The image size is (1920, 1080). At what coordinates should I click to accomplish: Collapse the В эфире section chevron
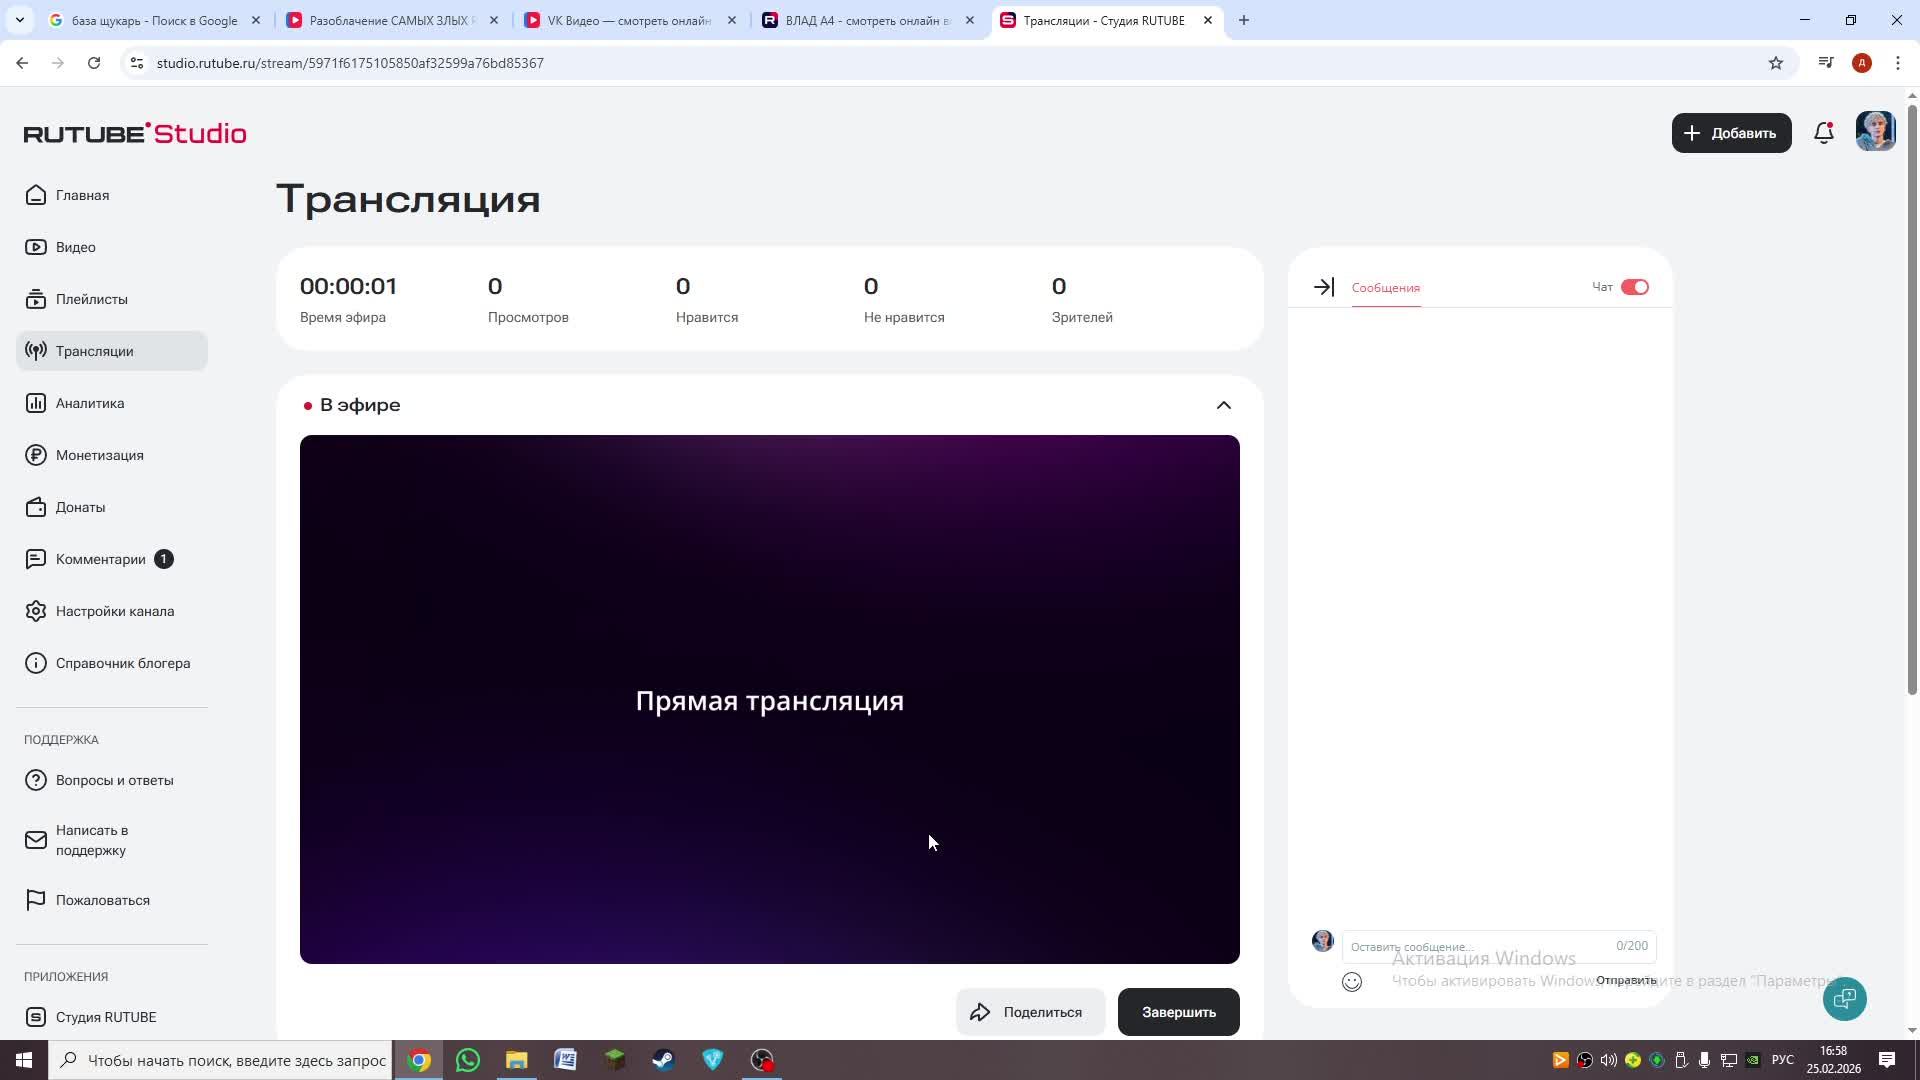pos(1223,405)
